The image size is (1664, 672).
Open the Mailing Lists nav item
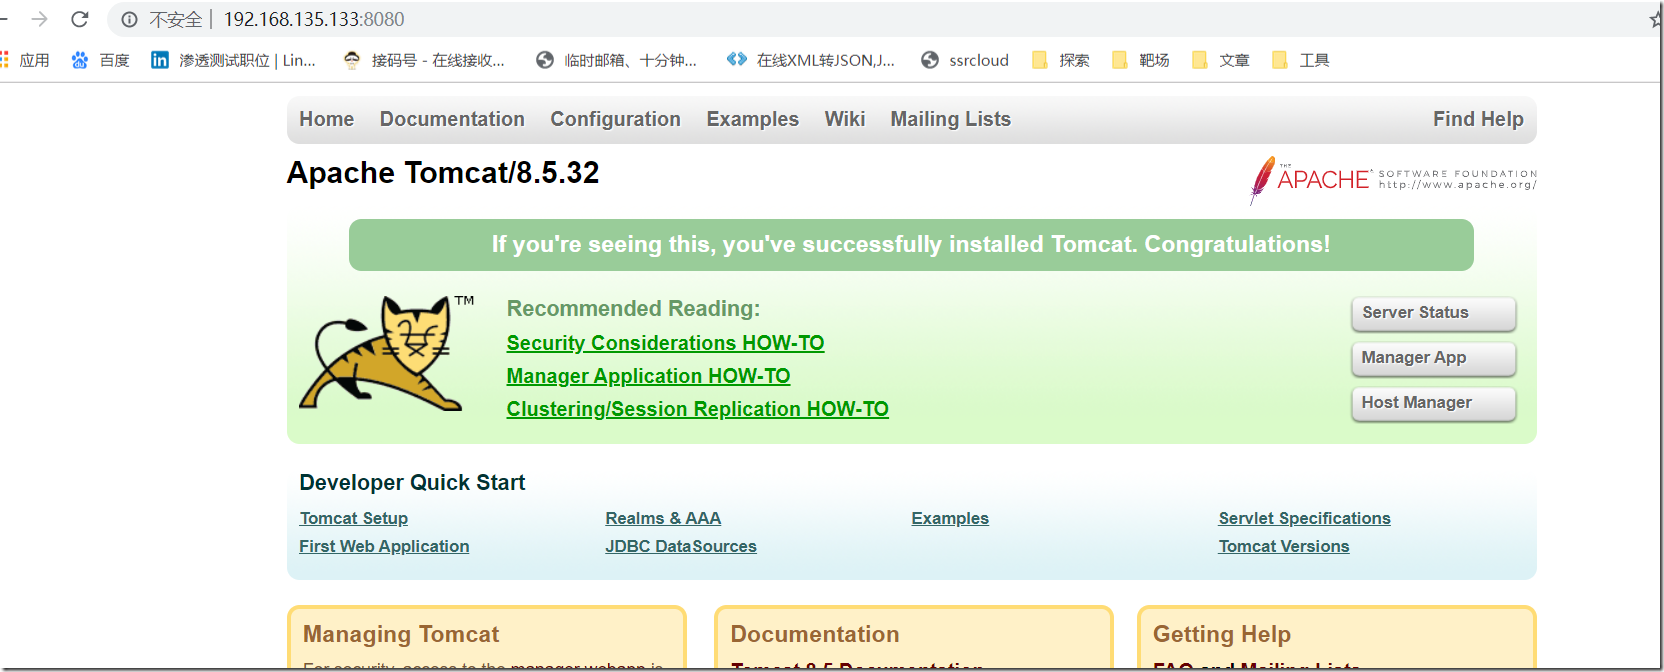[951, 119]
